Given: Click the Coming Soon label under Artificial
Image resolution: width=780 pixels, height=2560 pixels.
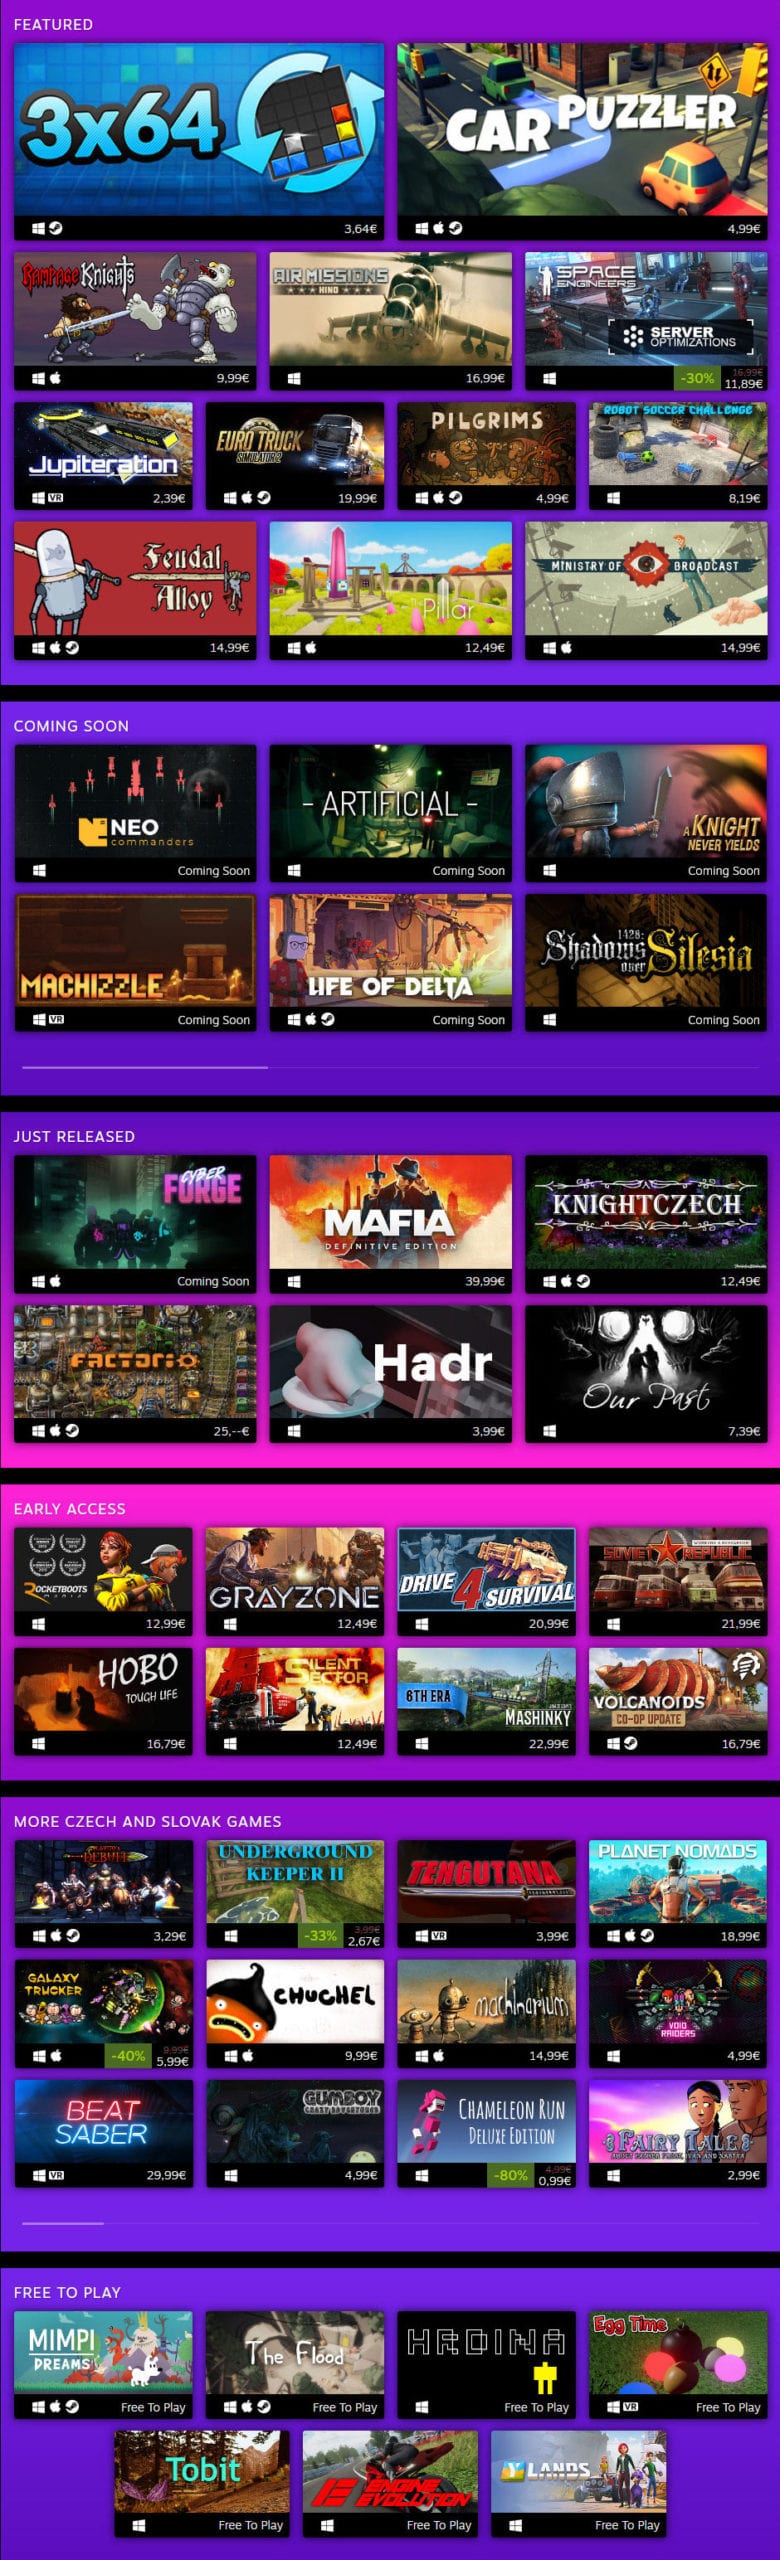Looking at the screenshot, I should point(468,871).
